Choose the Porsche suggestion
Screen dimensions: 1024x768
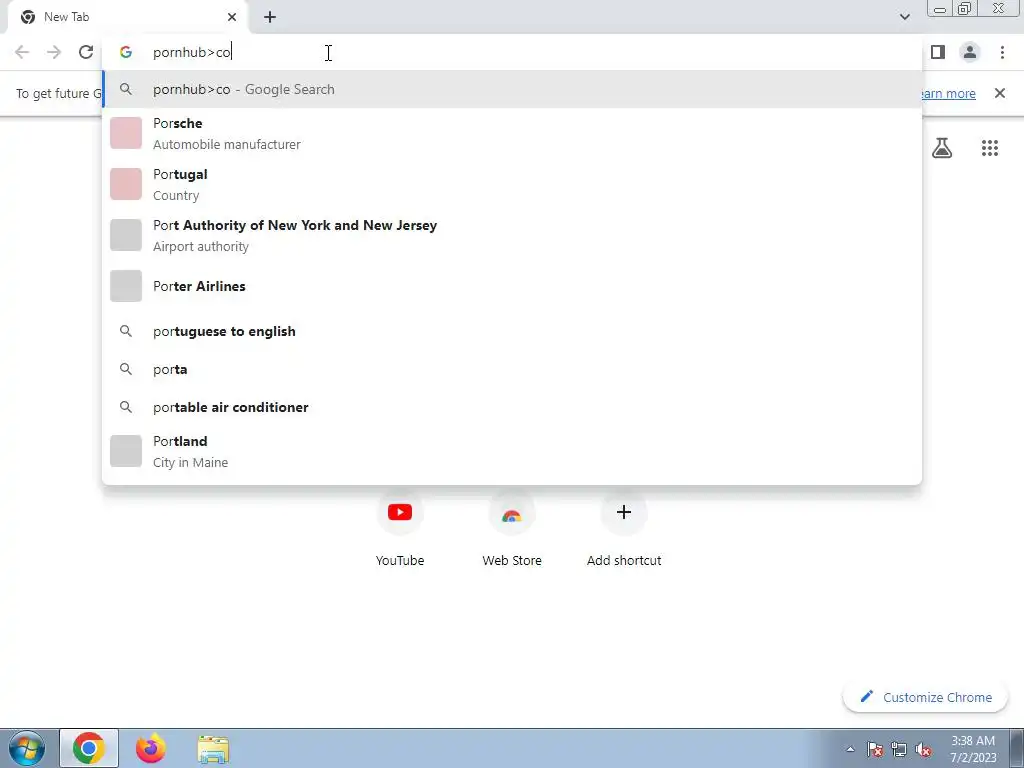pos(512,133)
